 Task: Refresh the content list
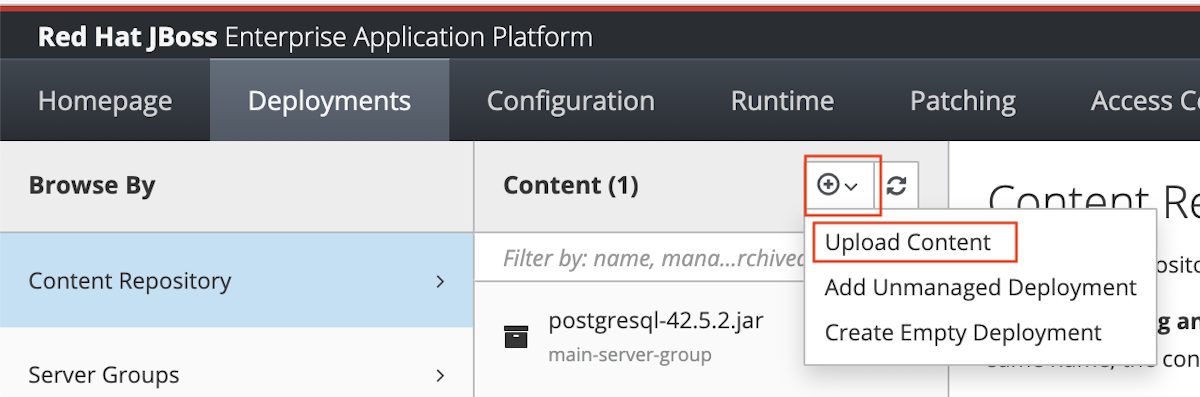pos(897,185)
